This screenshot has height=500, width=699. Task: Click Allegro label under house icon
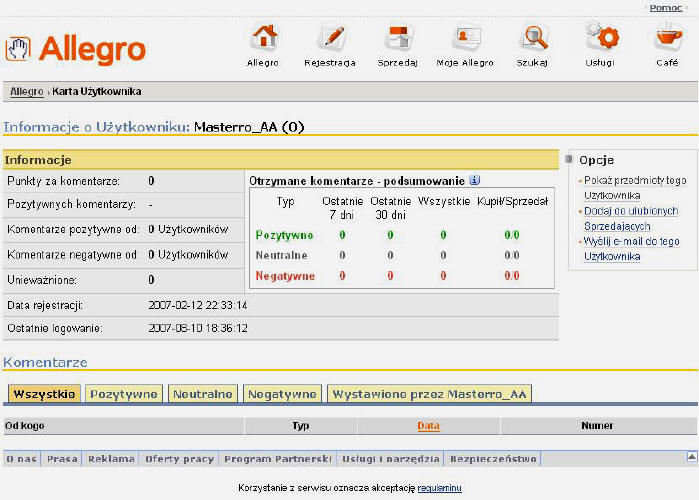click(263, 63)
